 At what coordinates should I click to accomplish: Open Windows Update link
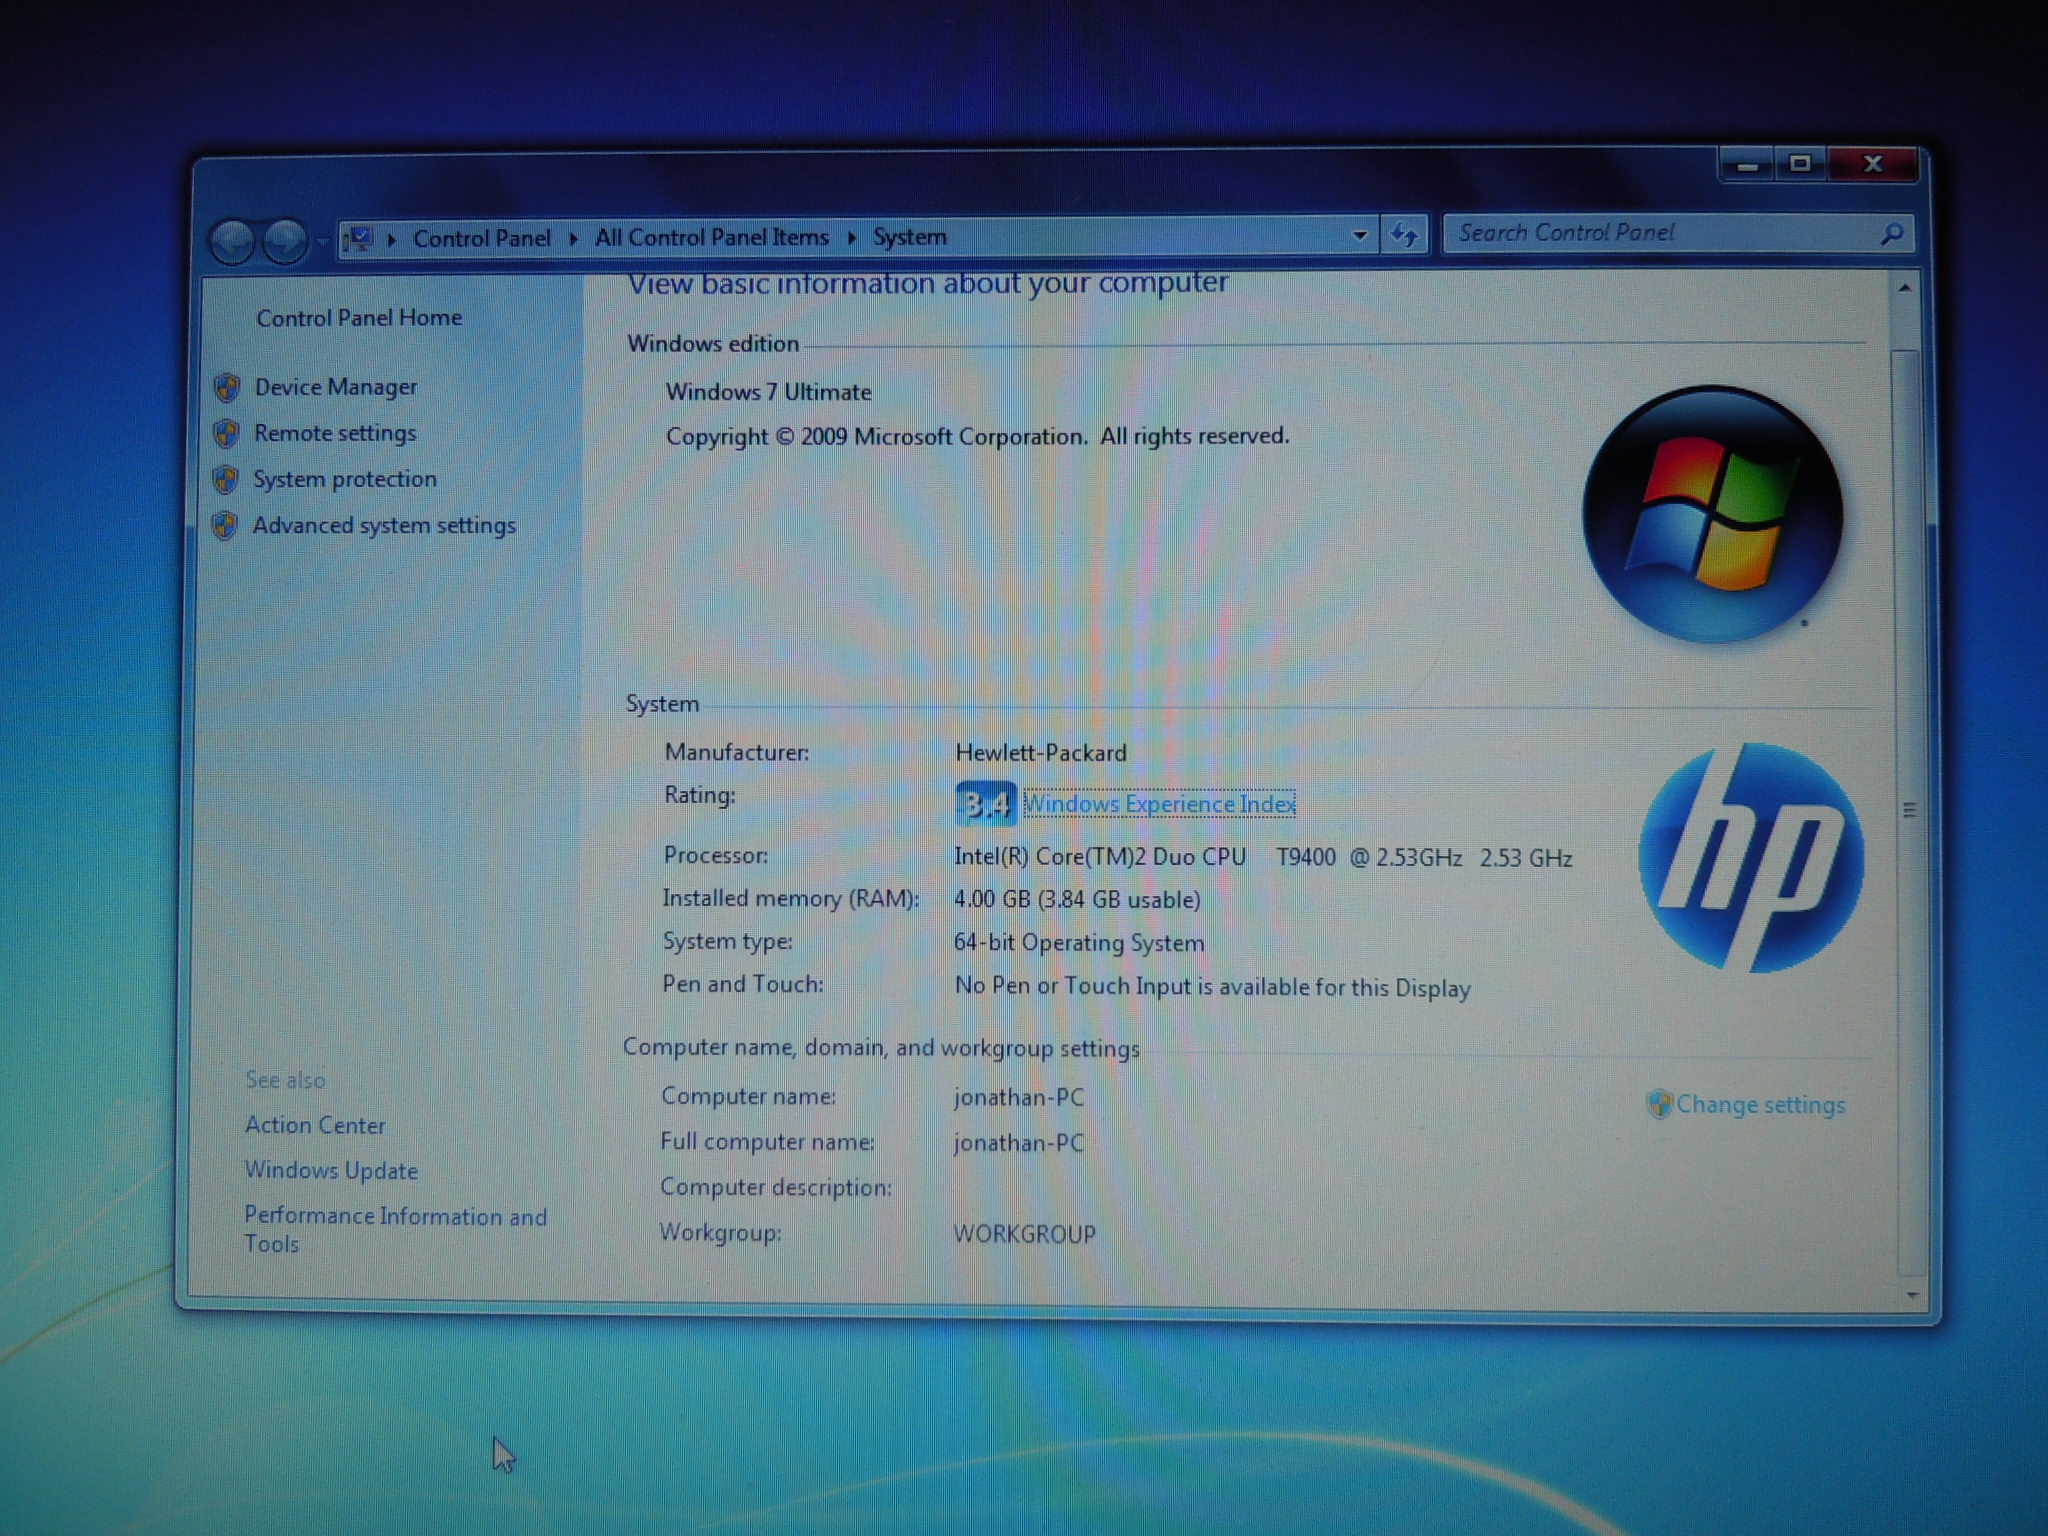point(331,1170)
